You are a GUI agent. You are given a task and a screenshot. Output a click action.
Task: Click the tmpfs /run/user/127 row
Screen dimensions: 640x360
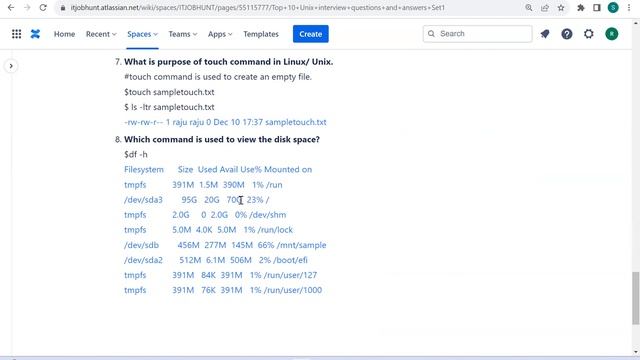pos(221,275)
